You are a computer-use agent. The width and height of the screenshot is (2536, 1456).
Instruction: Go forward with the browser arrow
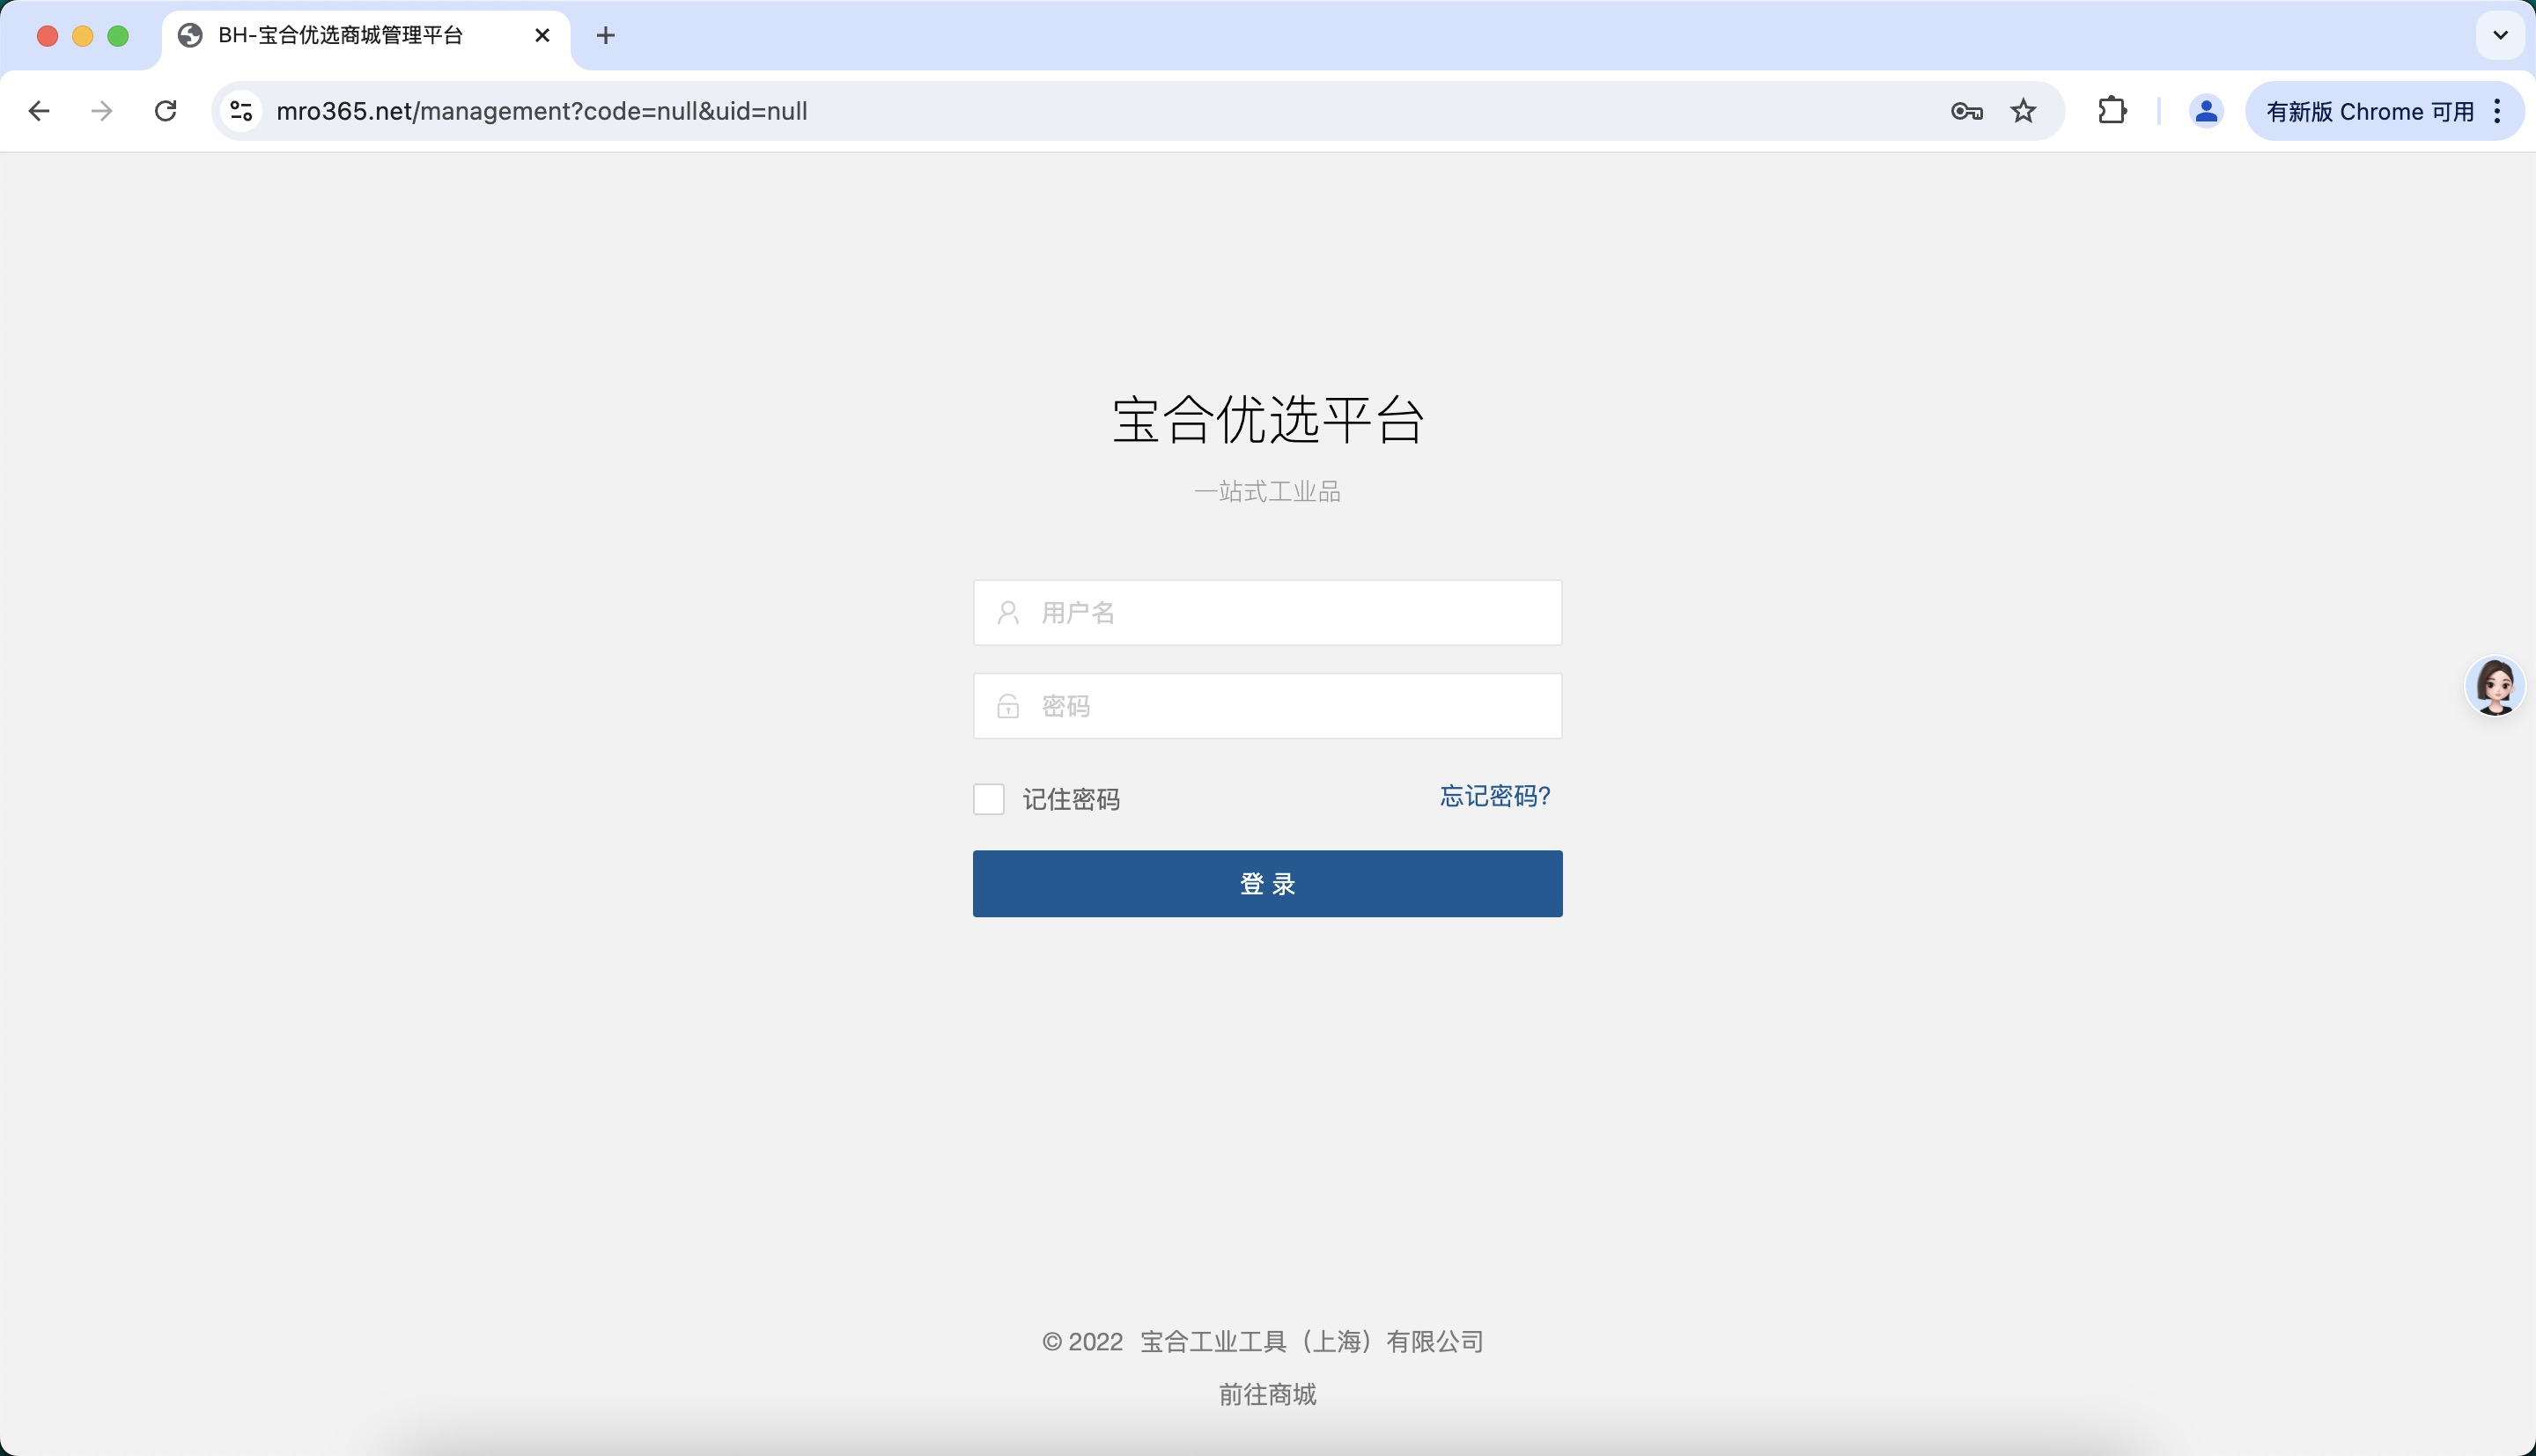102,111
